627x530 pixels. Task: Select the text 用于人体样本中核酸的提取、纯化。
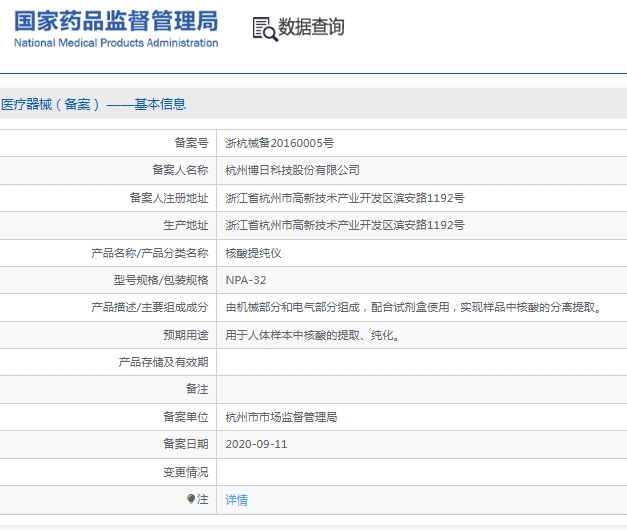tap(312, 335)
